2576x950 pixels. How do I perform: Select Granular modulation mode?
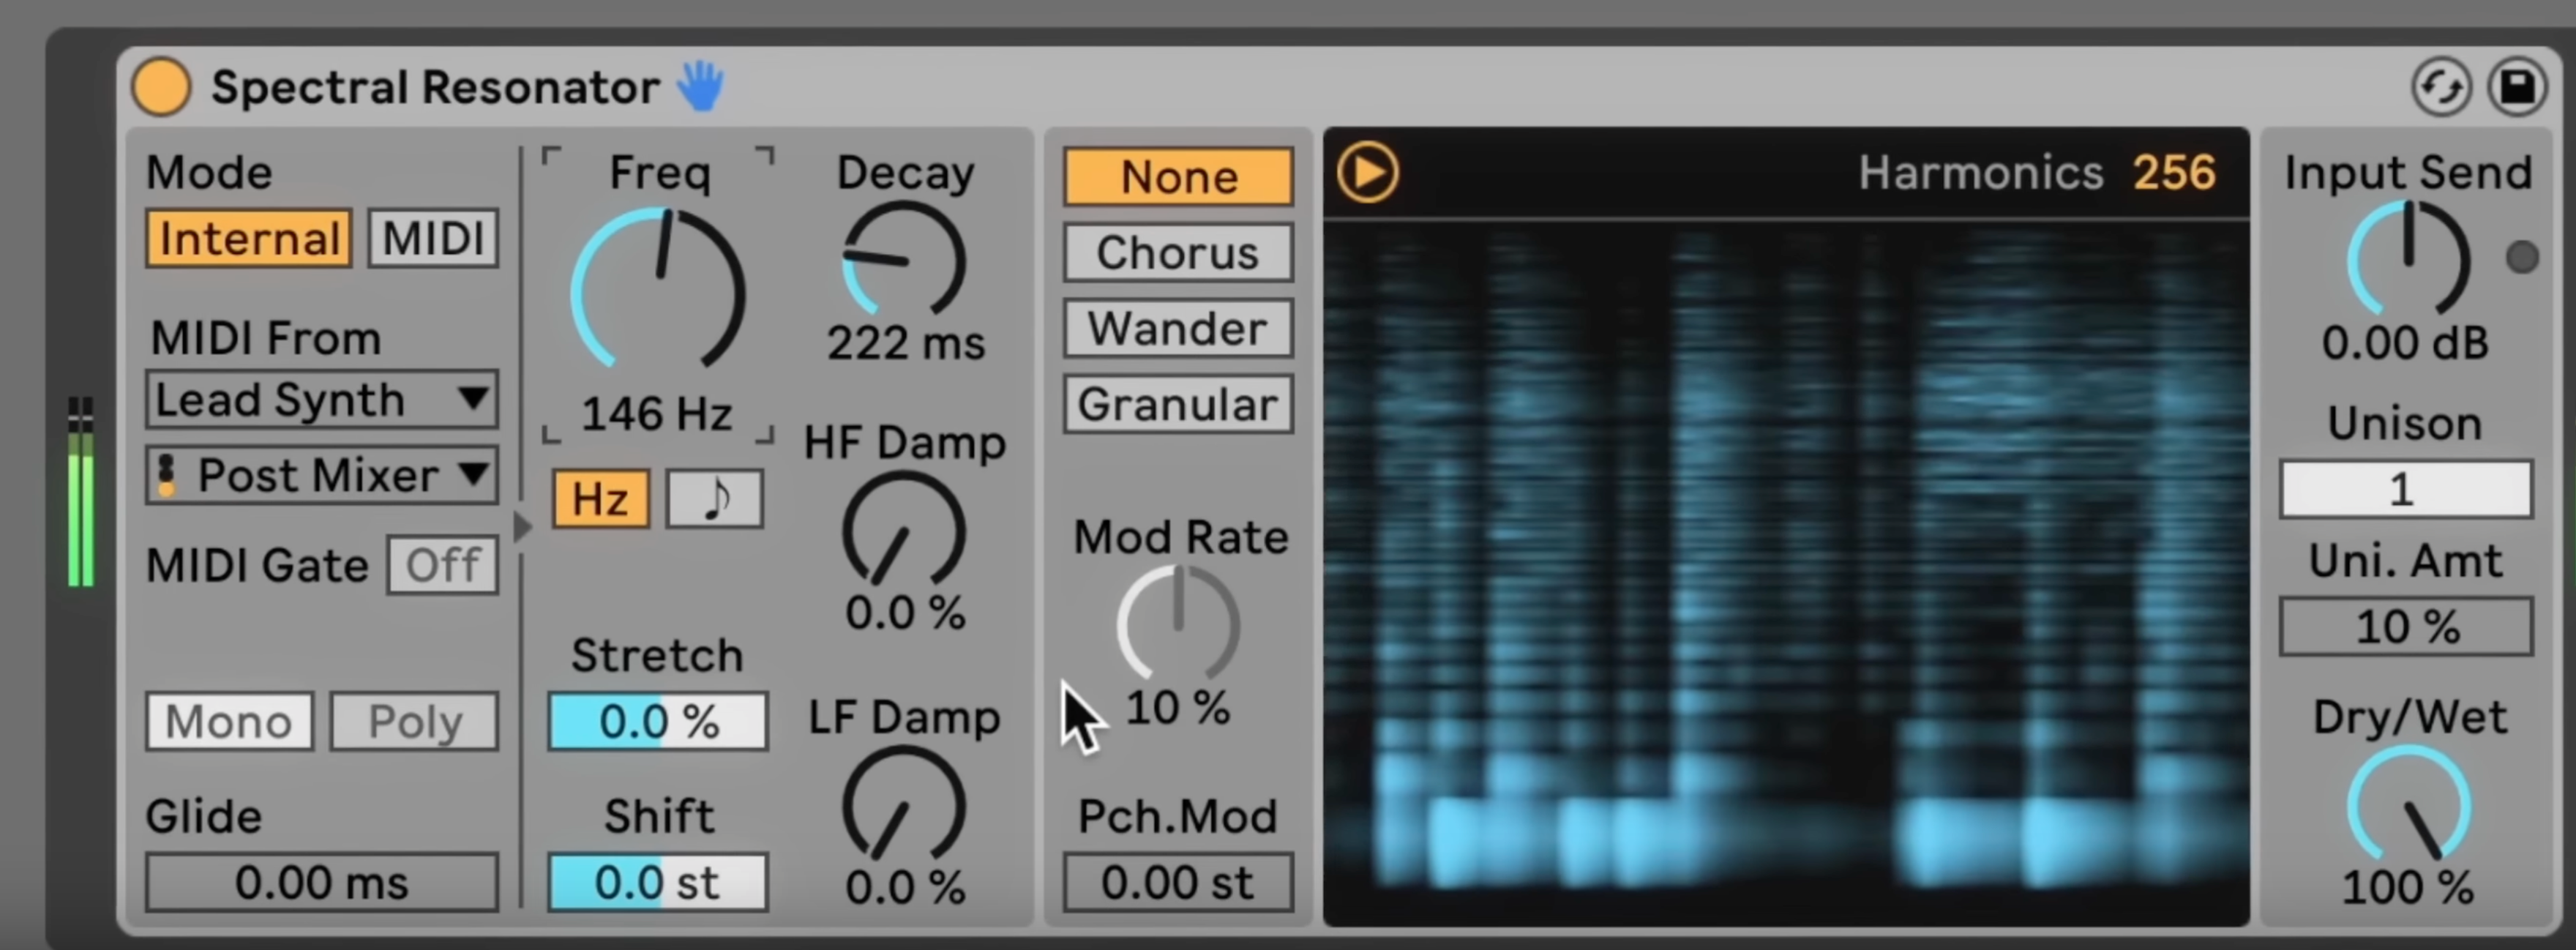(1179, 405)
